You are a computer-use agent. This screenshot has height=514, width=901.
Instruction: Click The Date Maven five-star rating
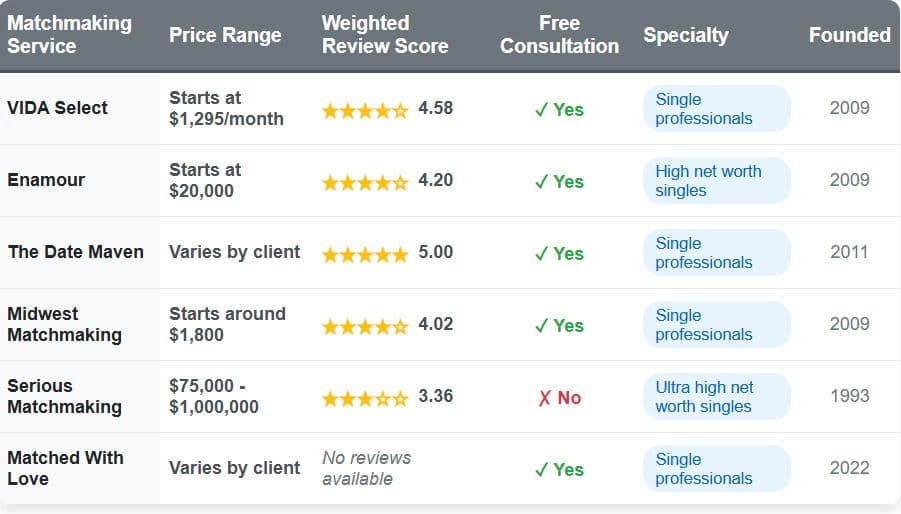coord(364,253)
